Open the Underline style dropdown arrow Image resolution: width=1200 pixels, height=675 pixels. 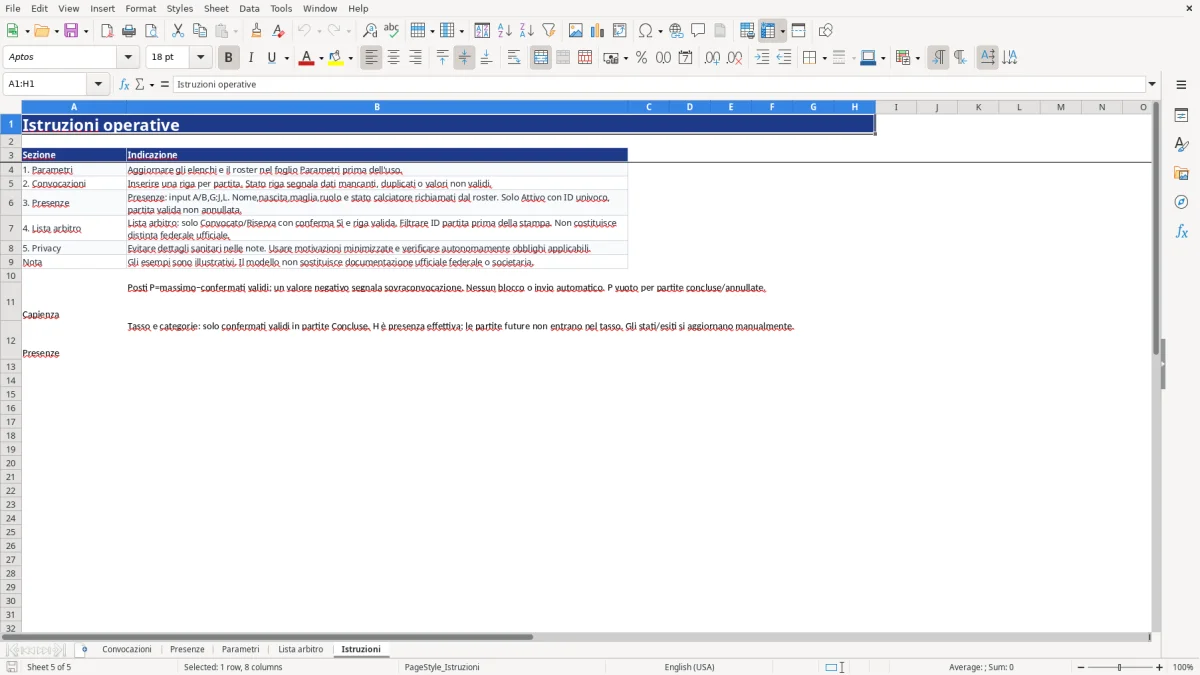point(287,58)
